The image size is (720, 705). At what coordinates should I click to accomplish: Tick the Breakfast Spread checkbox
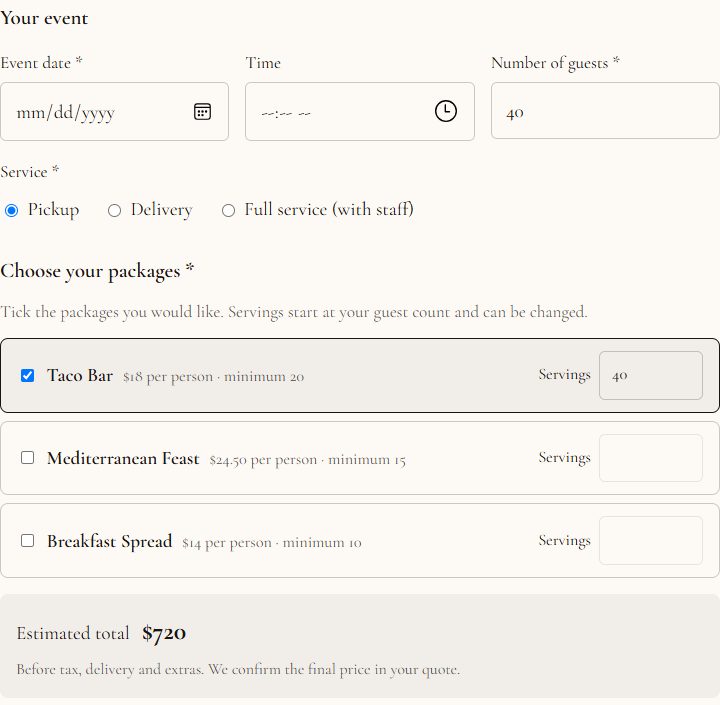28,541
